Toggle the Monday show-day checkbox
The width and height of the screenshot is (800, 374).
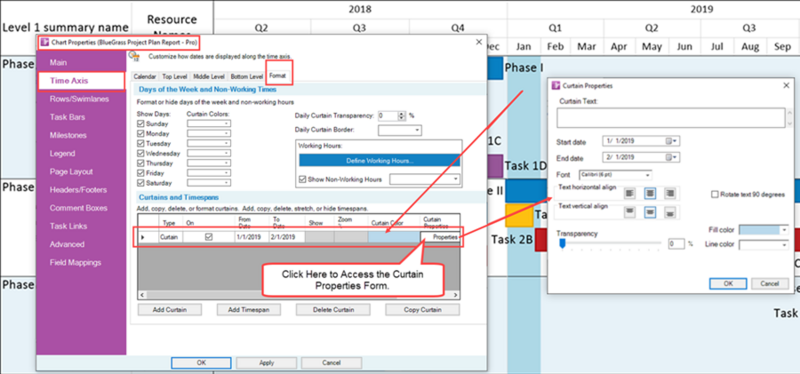coord(141,133)
